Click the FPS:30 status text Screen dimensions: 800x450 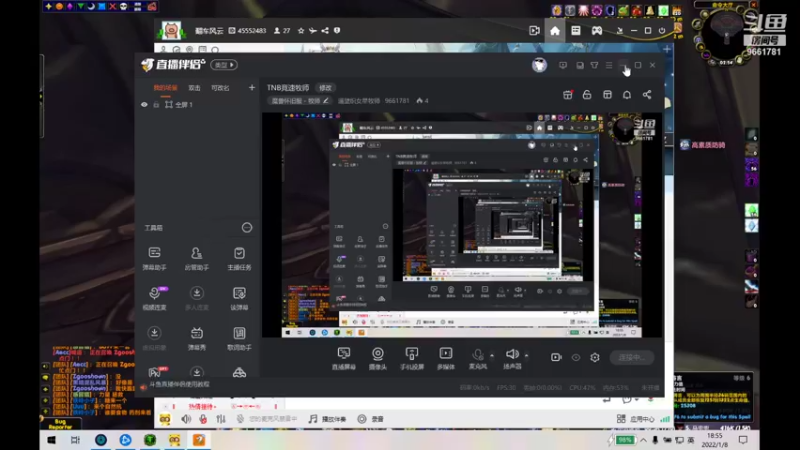click(x=506, y=388)
